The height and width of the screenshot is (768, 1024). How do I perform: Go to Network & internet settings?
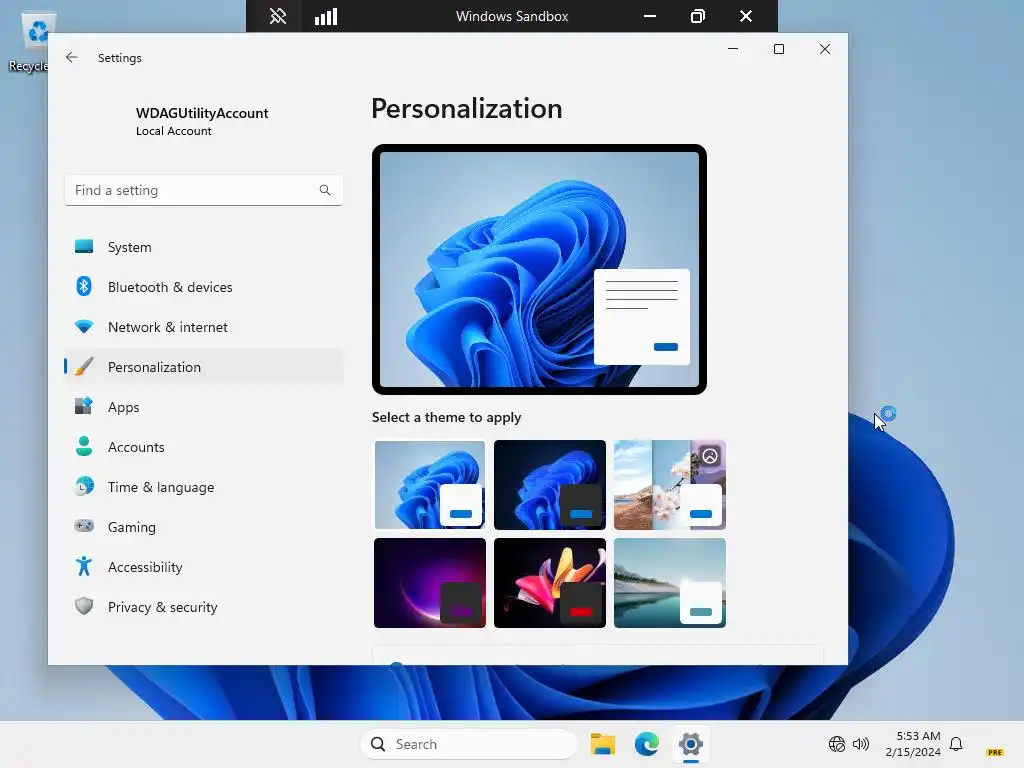[x=204, y=327]
